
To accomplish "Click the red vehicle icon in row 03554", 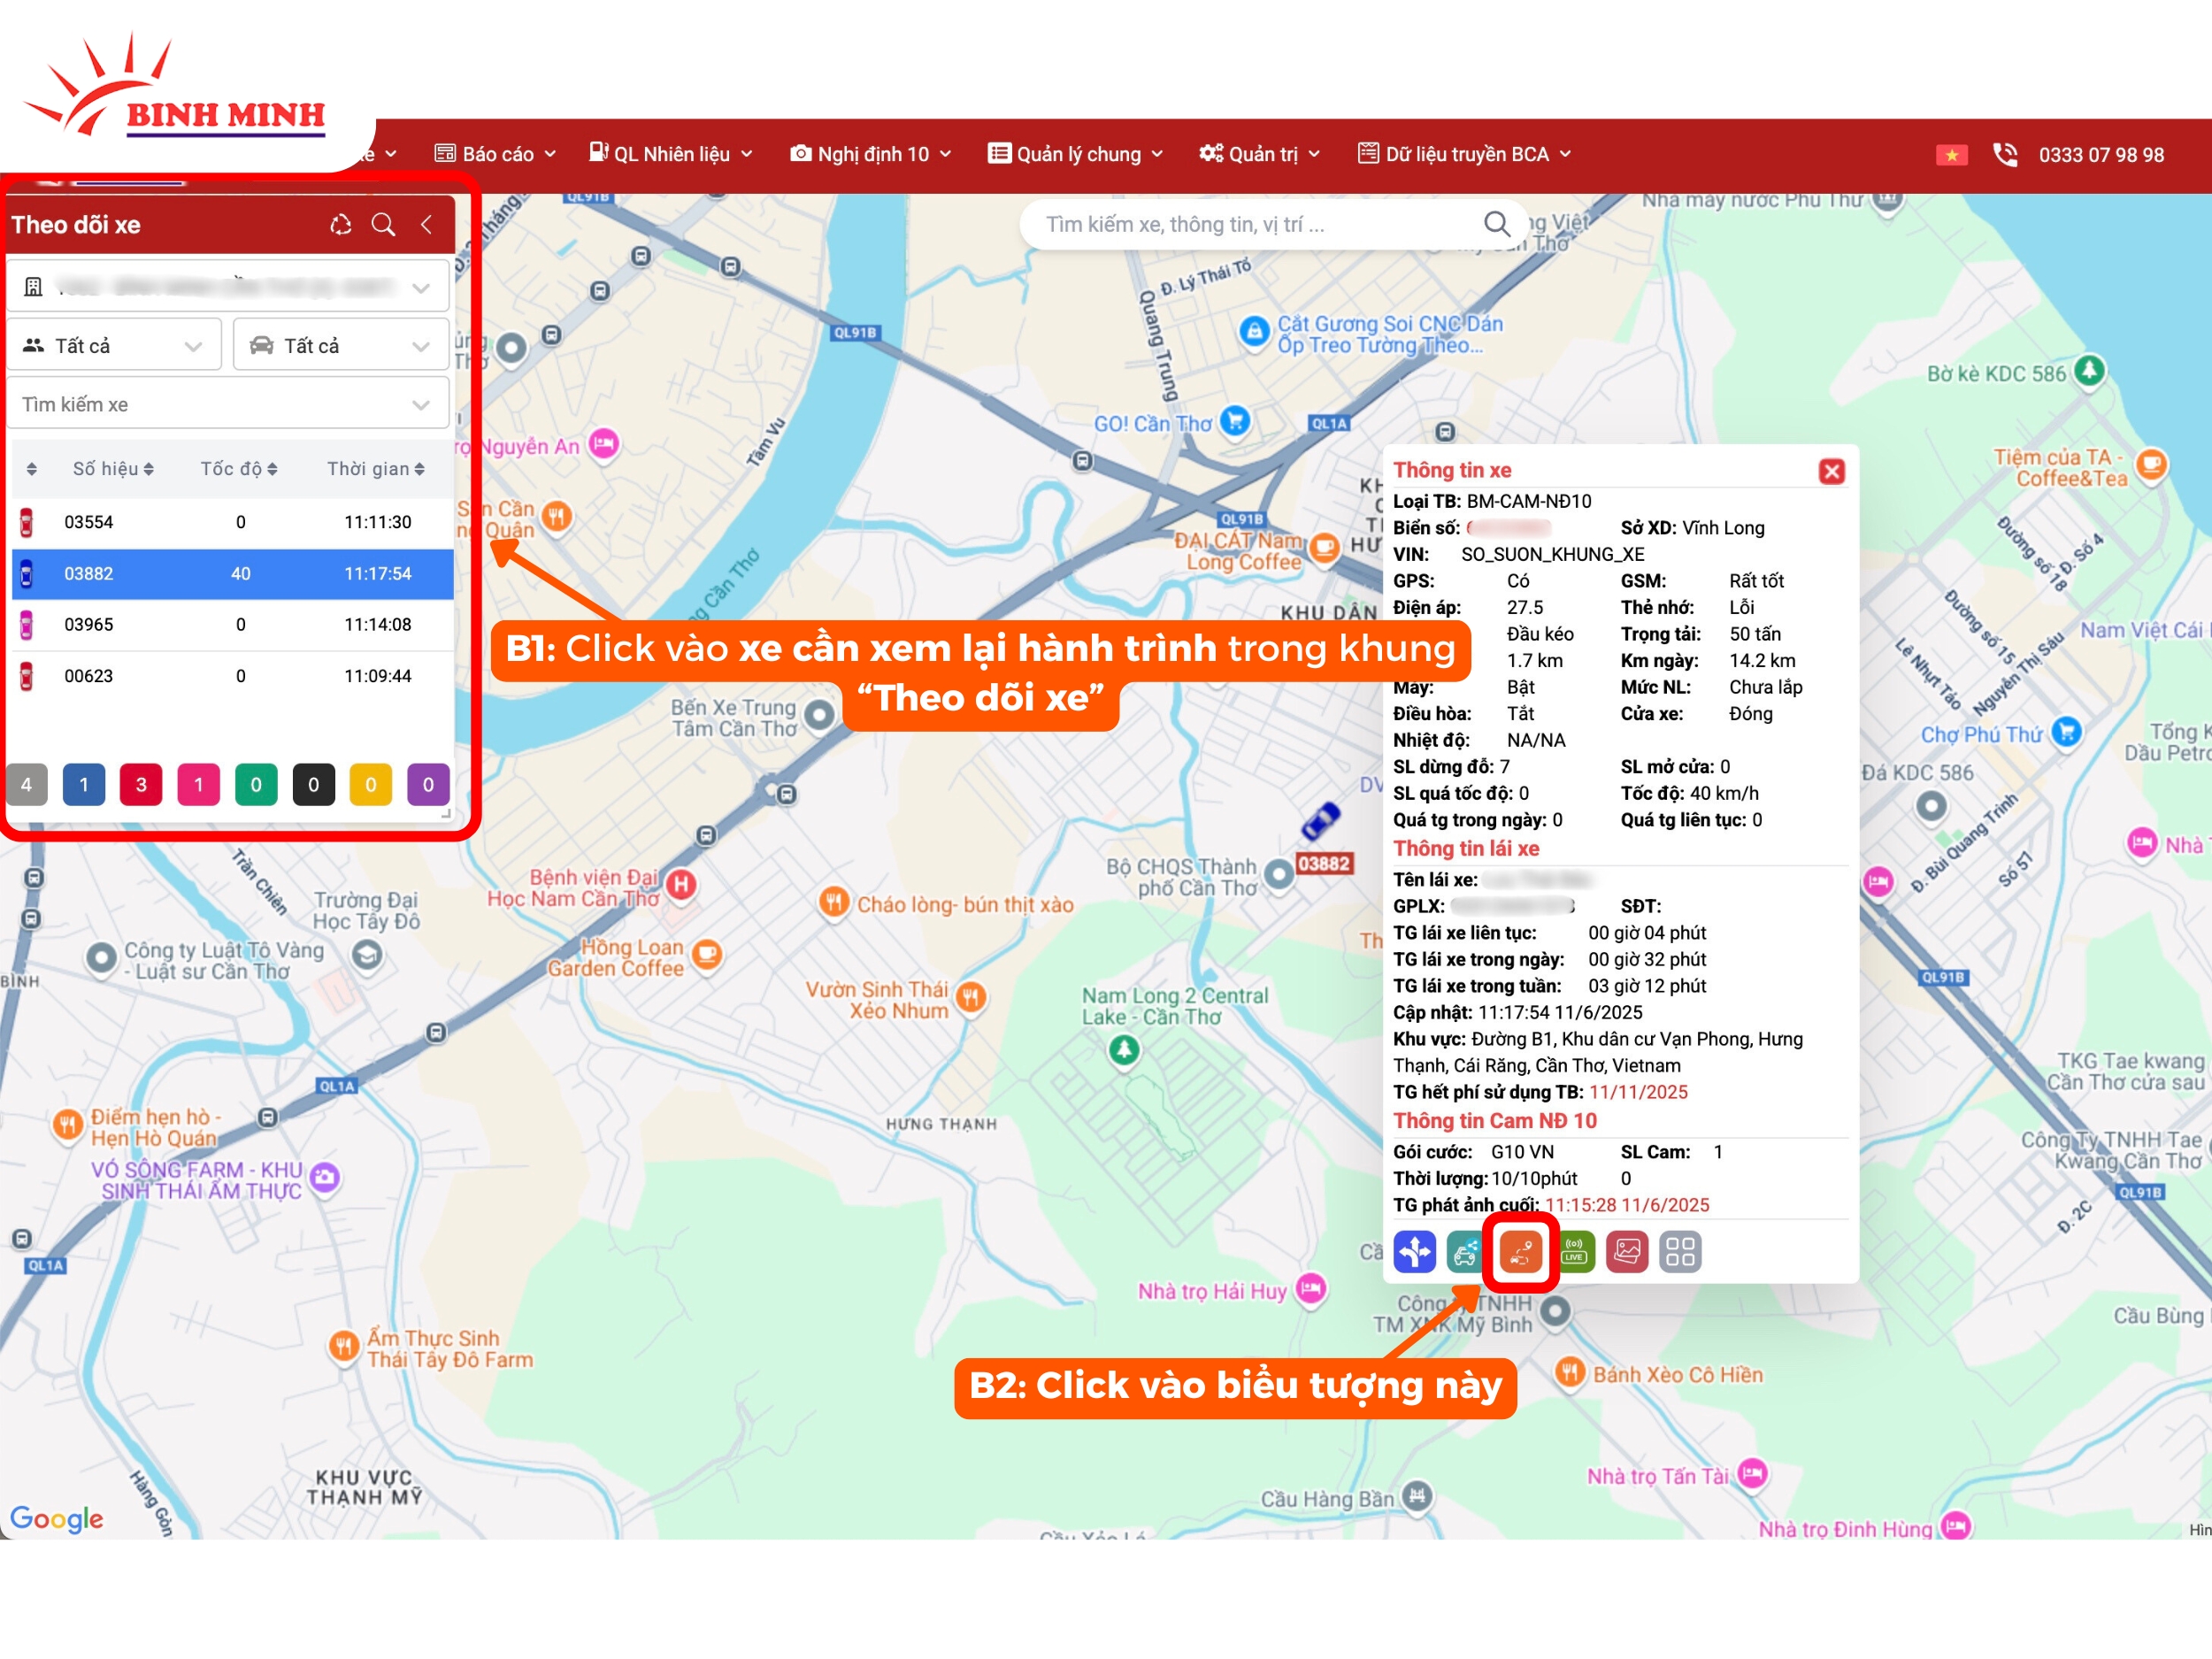I will pos(27,522).
